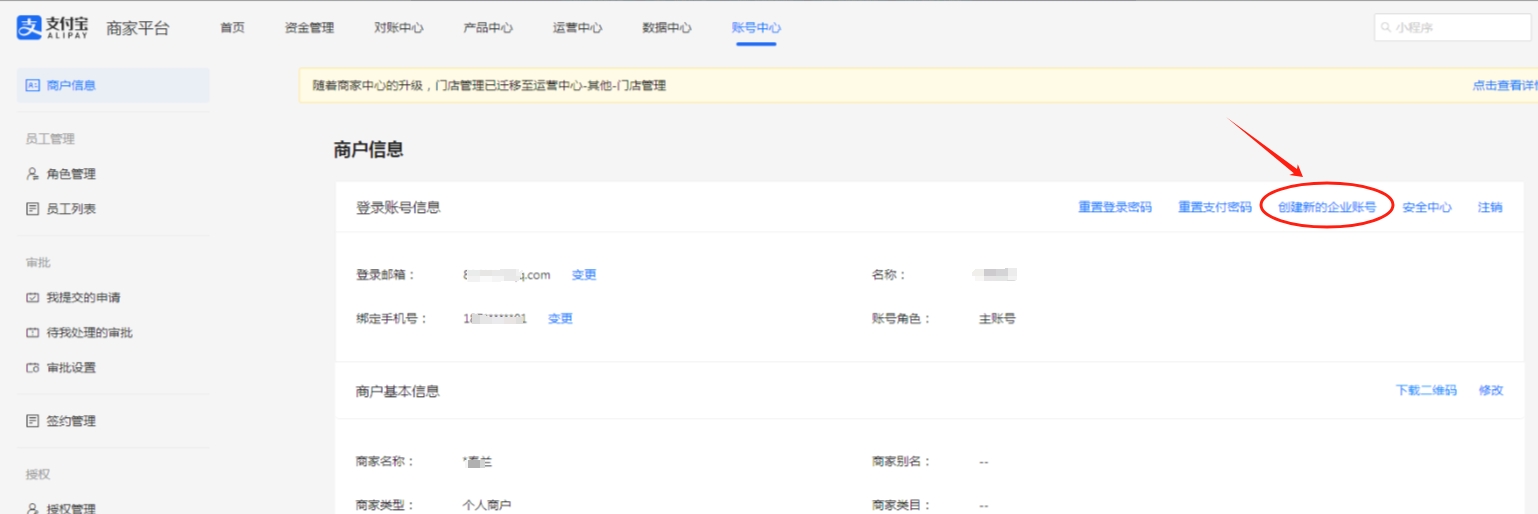Switch to 数据中心 in top navigation
The image size is (1538, 514).
[x=667, y=28]
